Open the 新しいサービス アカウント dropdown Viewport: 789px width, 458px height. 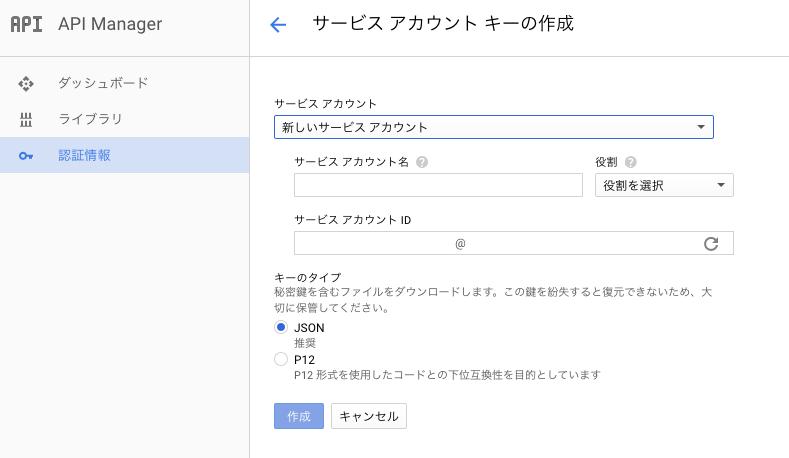[x=494, y=127]
